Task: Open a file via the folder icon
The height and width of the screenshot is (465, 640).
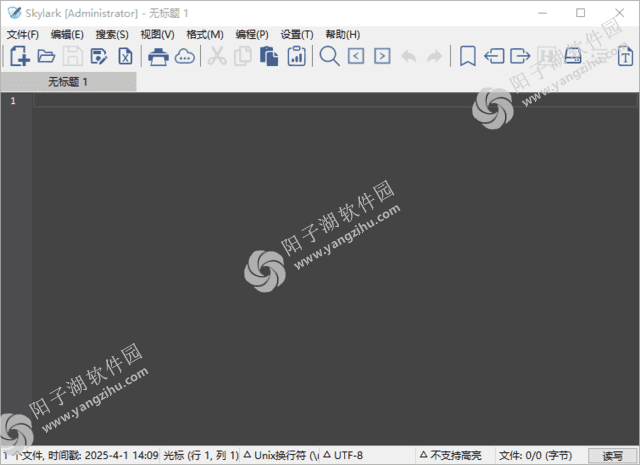Action: (x=46, y=56)
